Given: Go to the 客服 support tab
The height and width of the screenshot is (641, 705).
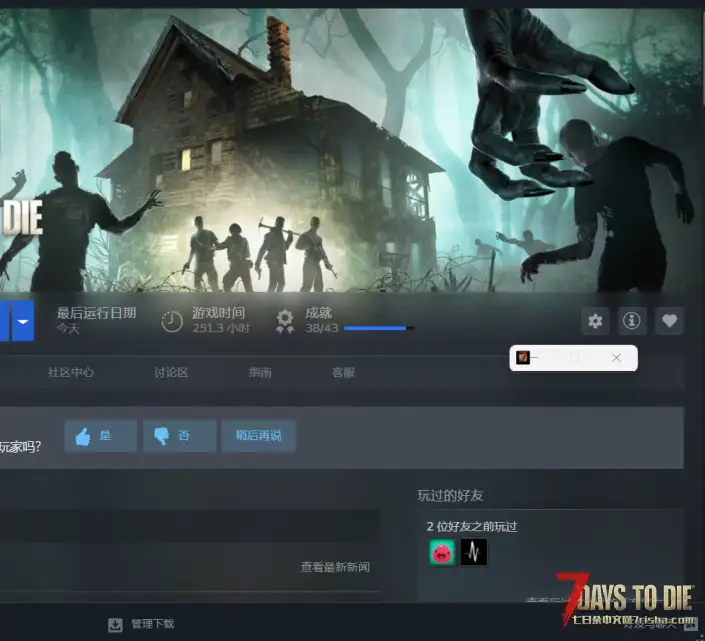Looking at the screenshot, I should [x=343, y=372].
